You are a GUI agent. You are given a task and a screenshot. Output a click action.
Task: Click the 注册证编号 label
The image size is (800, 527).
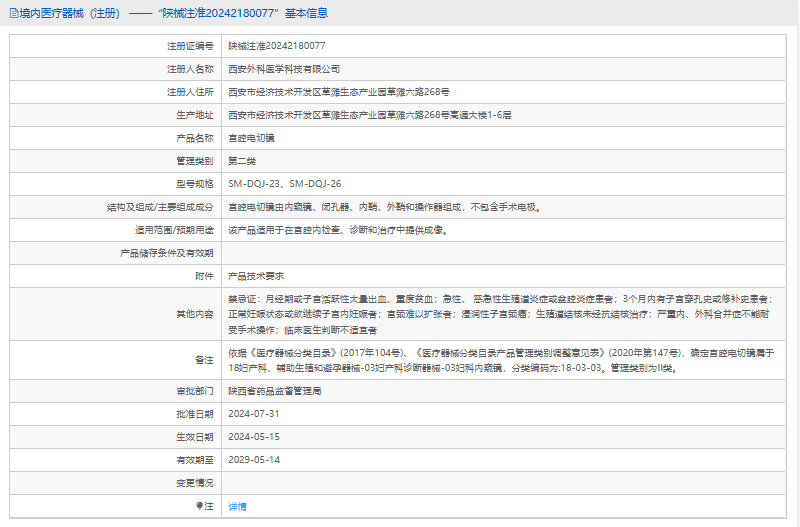(x=190, y=46)
